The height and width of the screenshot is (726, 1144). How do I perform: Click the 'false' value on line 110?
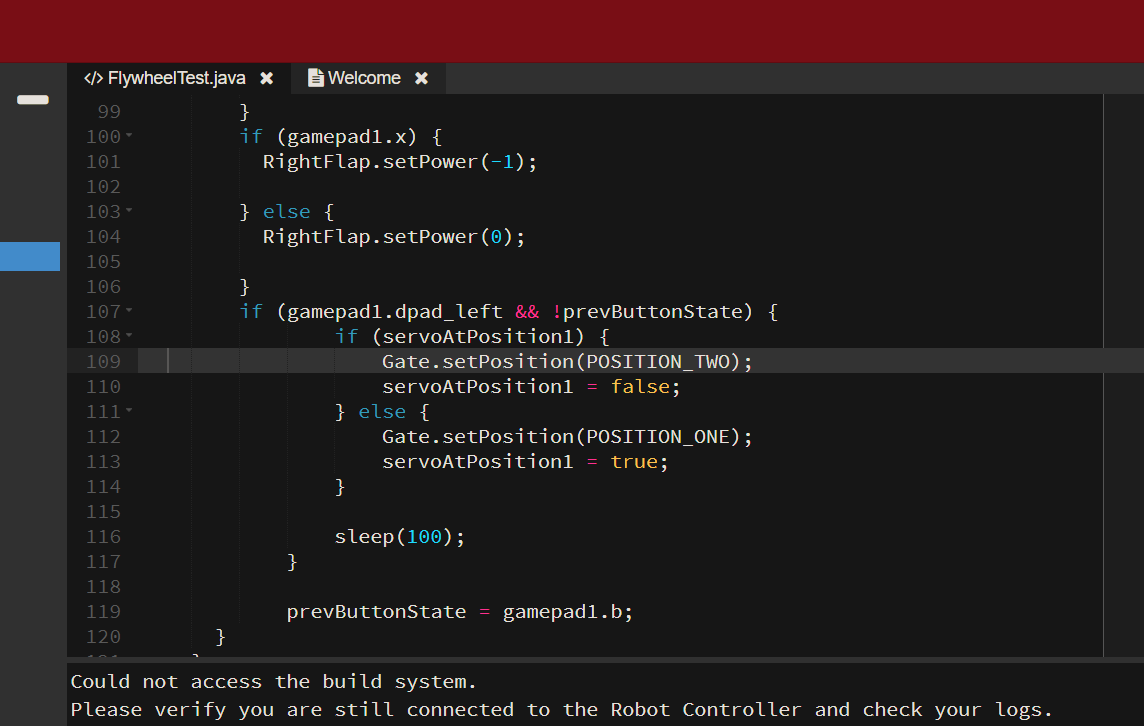(640, 386)
